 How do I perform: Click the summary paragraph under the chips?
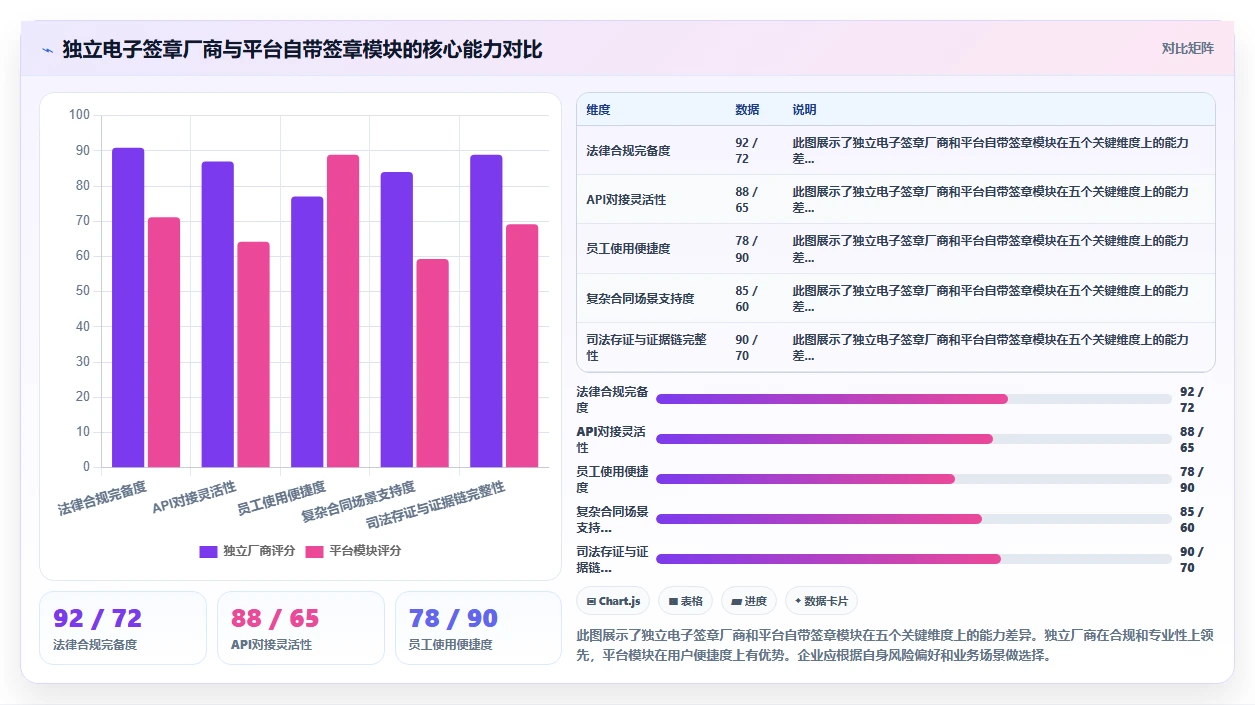click(x=895, y=646)
